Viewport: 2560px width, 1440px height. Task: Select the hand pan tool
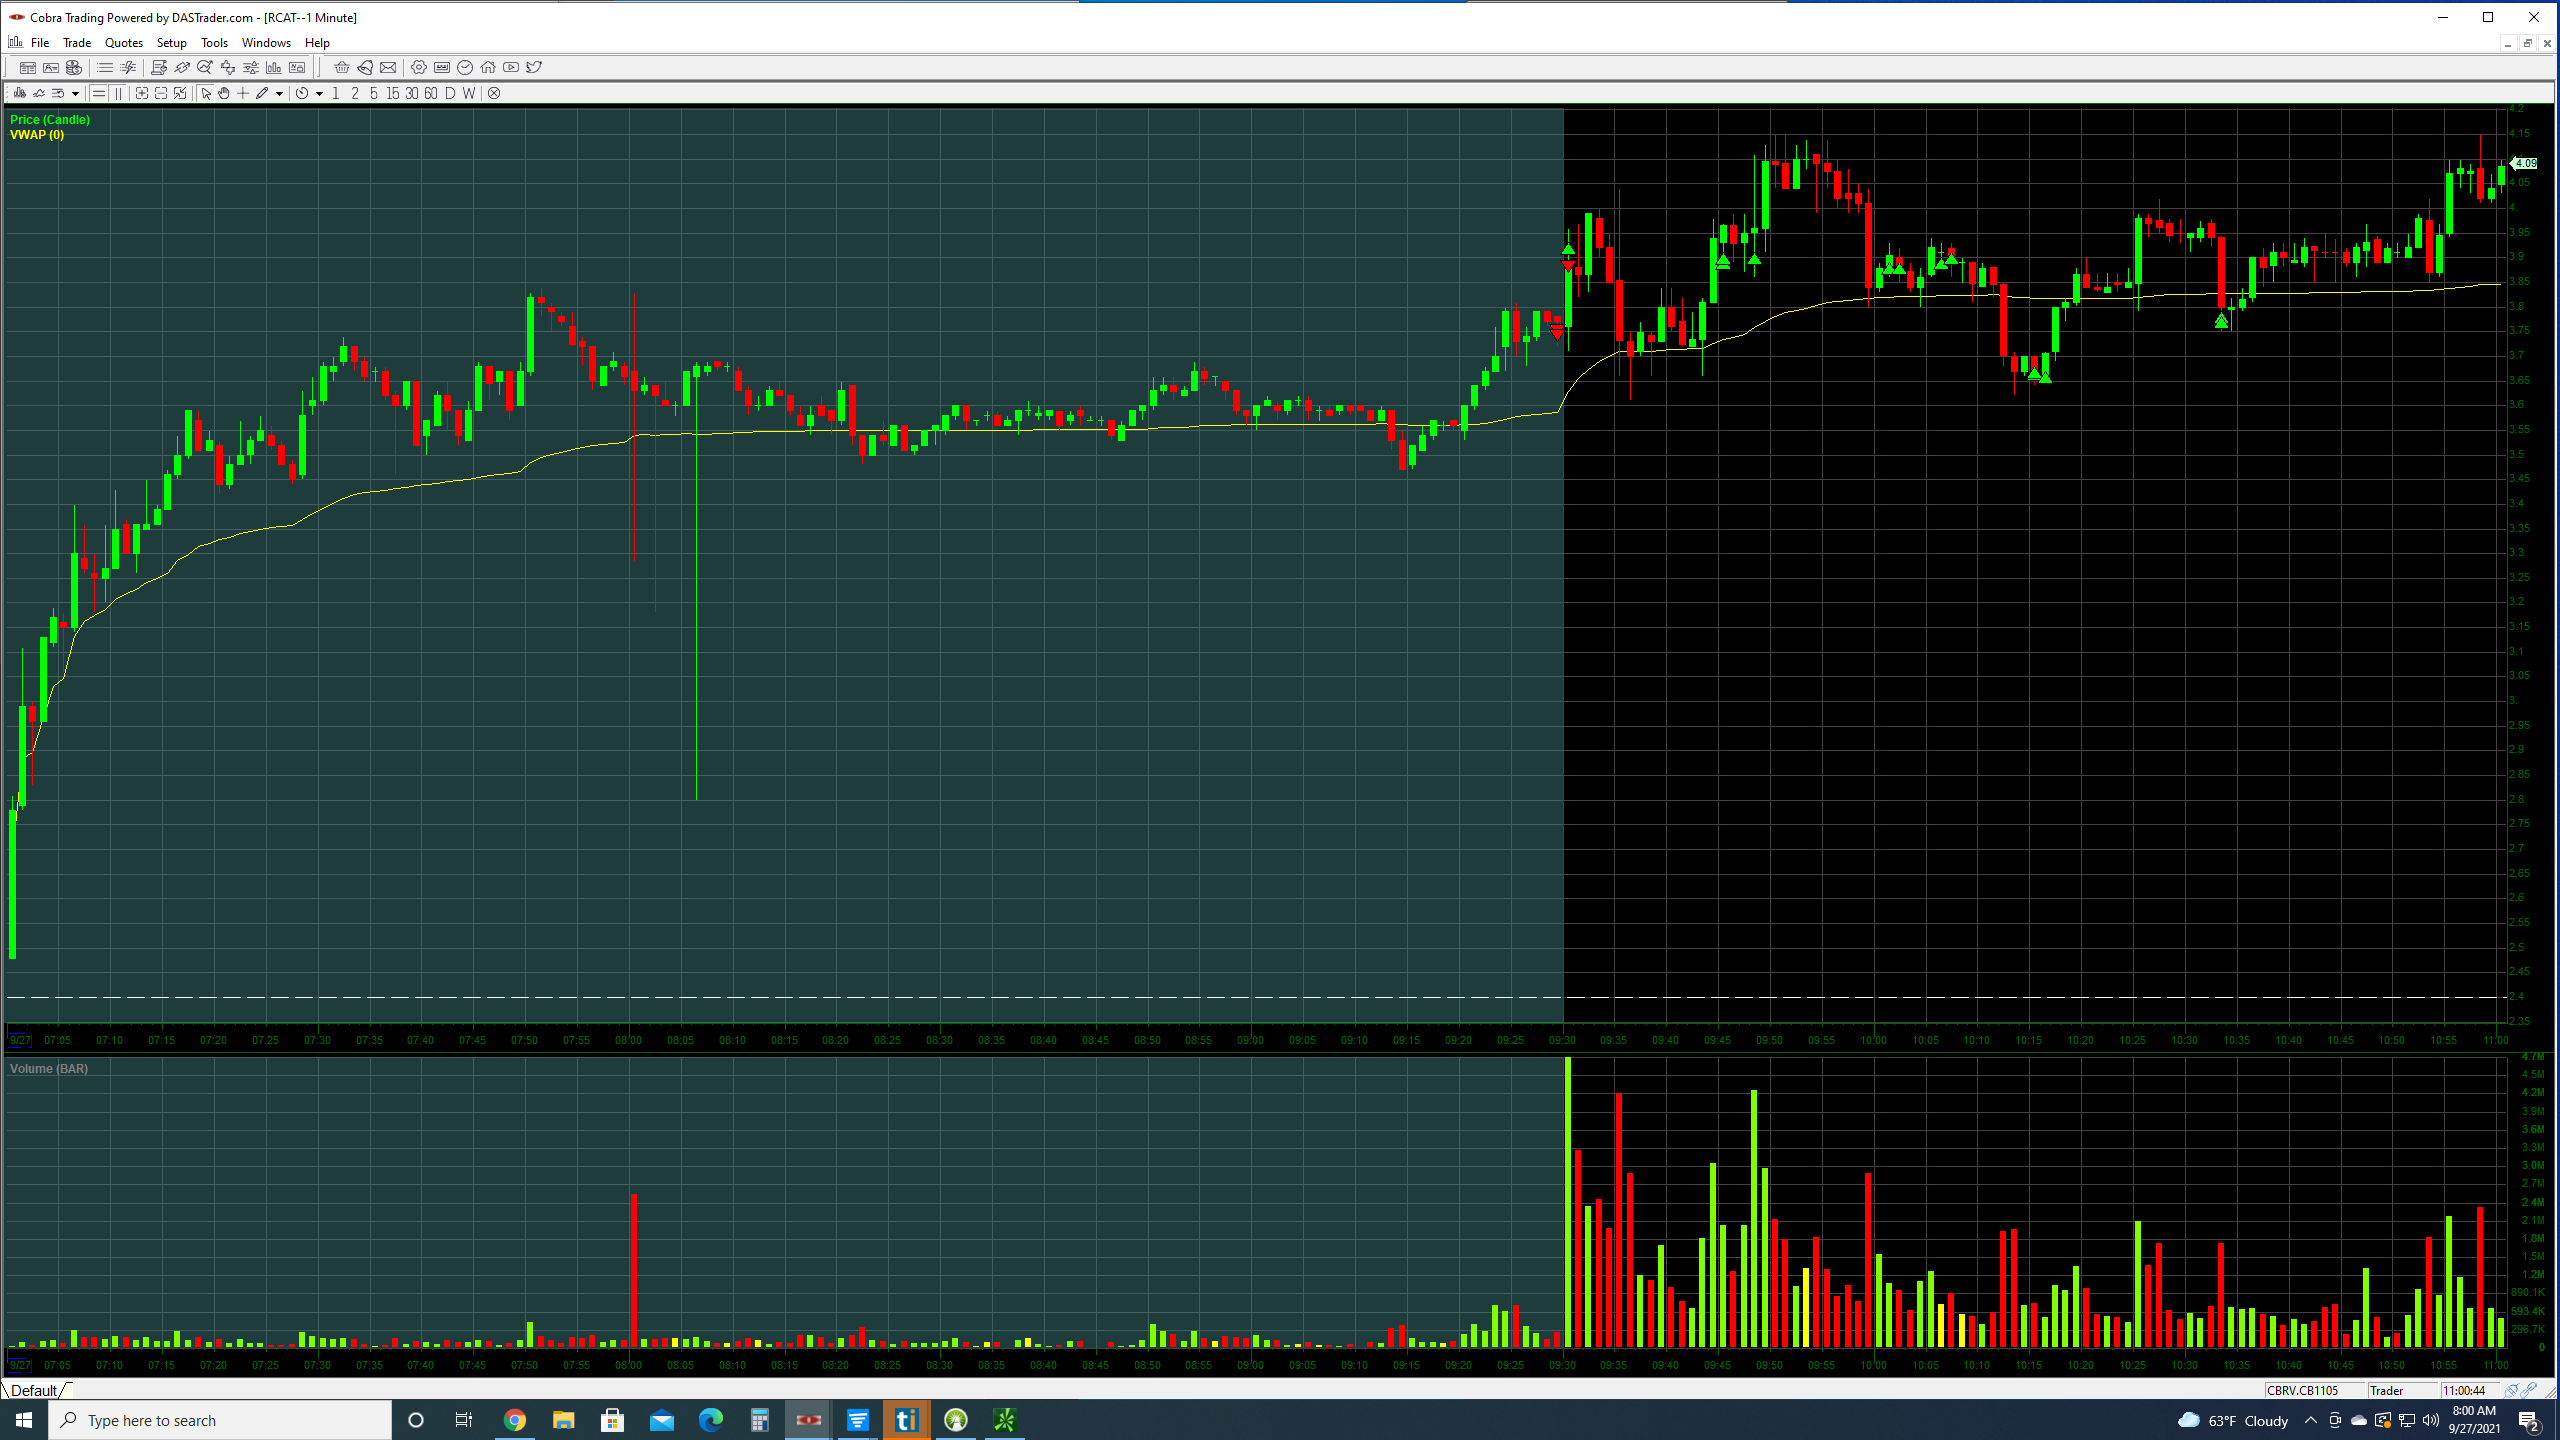224,93
